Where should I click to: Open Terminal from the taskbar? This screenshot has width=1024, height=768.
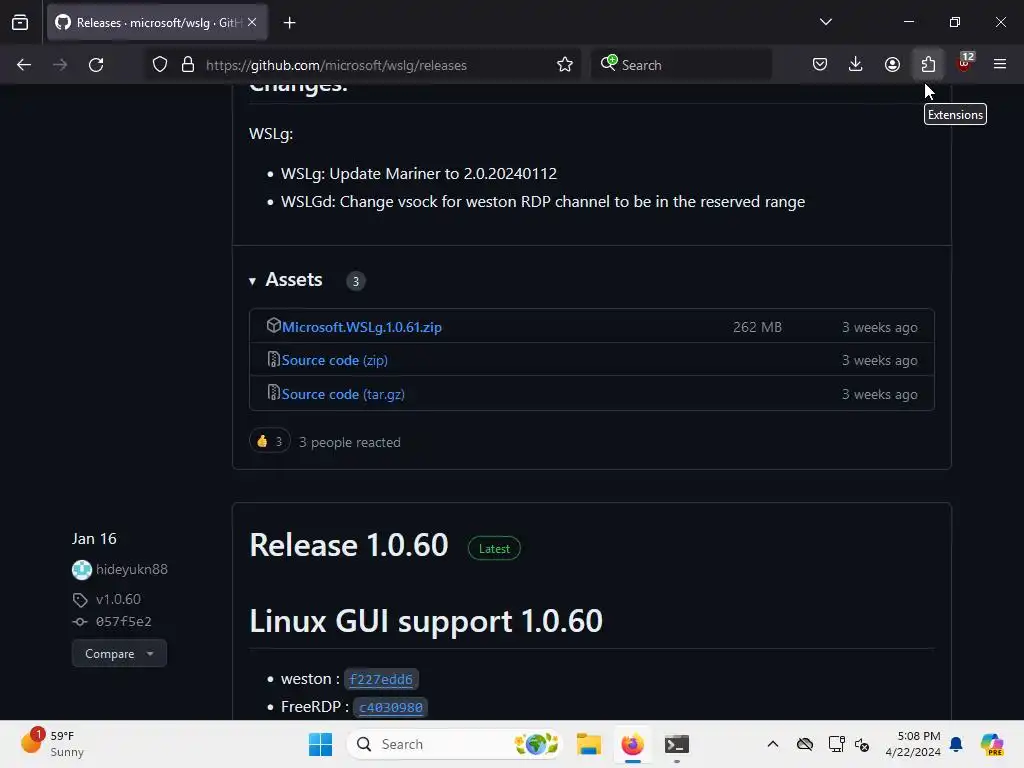(x=677, y=744)
